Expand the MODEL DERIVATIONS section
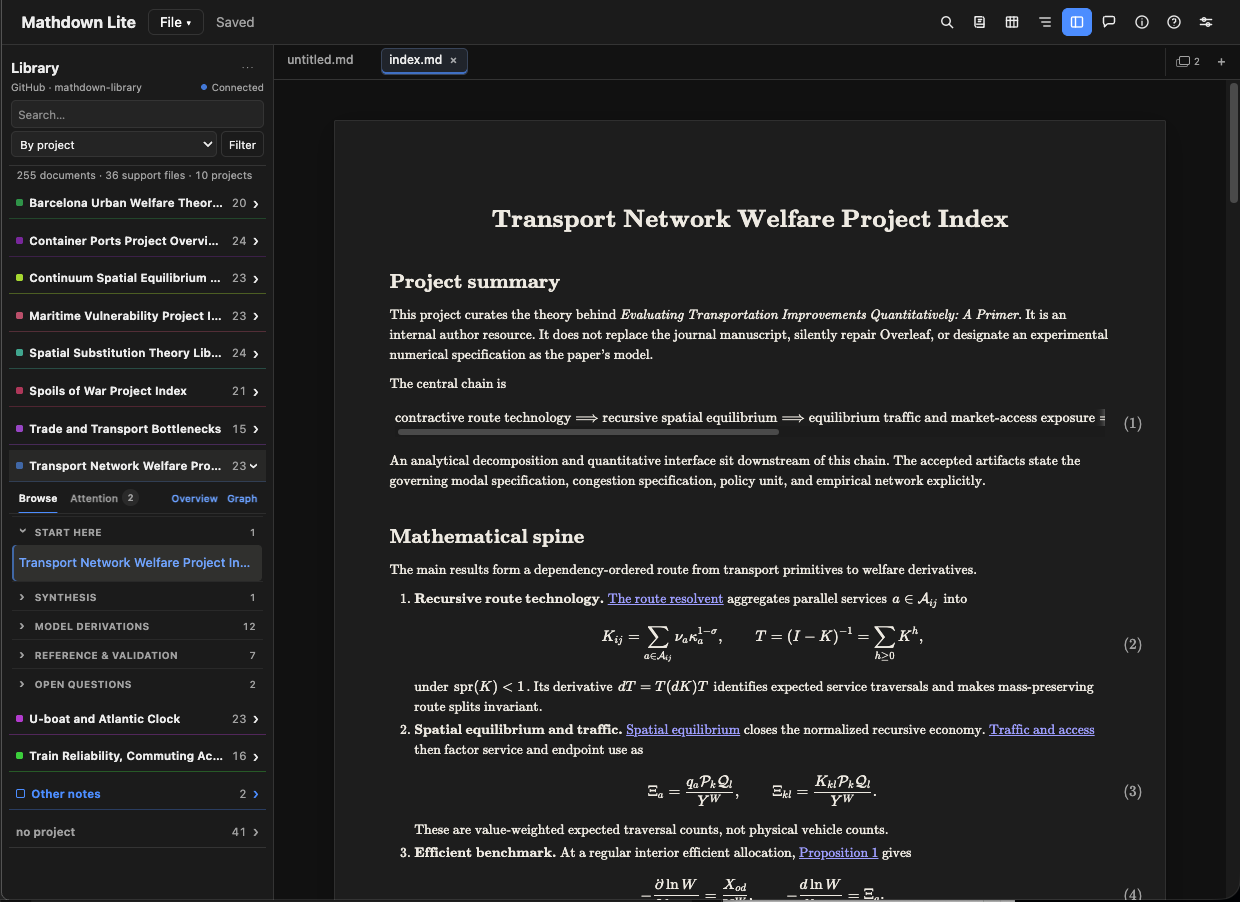1240x902 pixels. [137, 626]
